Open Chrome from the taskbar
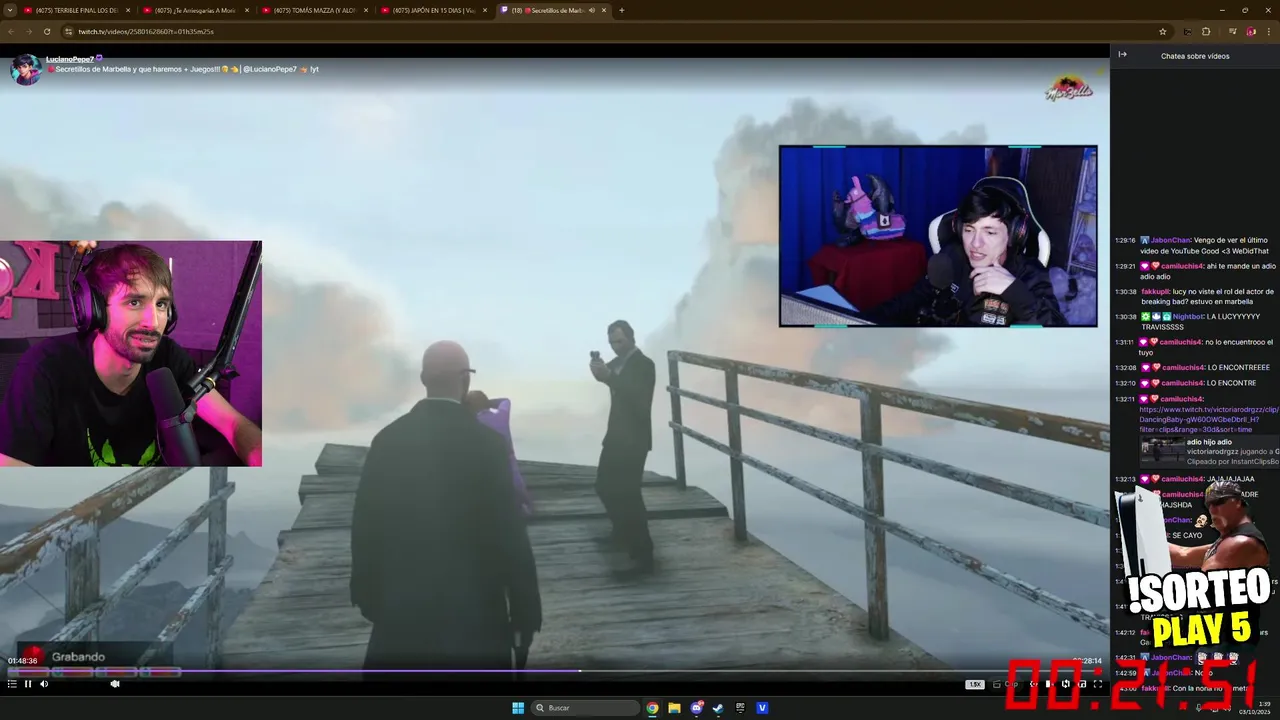This screenshot has height=720, width=1280. pyautogui.click(x=652, y=708)
